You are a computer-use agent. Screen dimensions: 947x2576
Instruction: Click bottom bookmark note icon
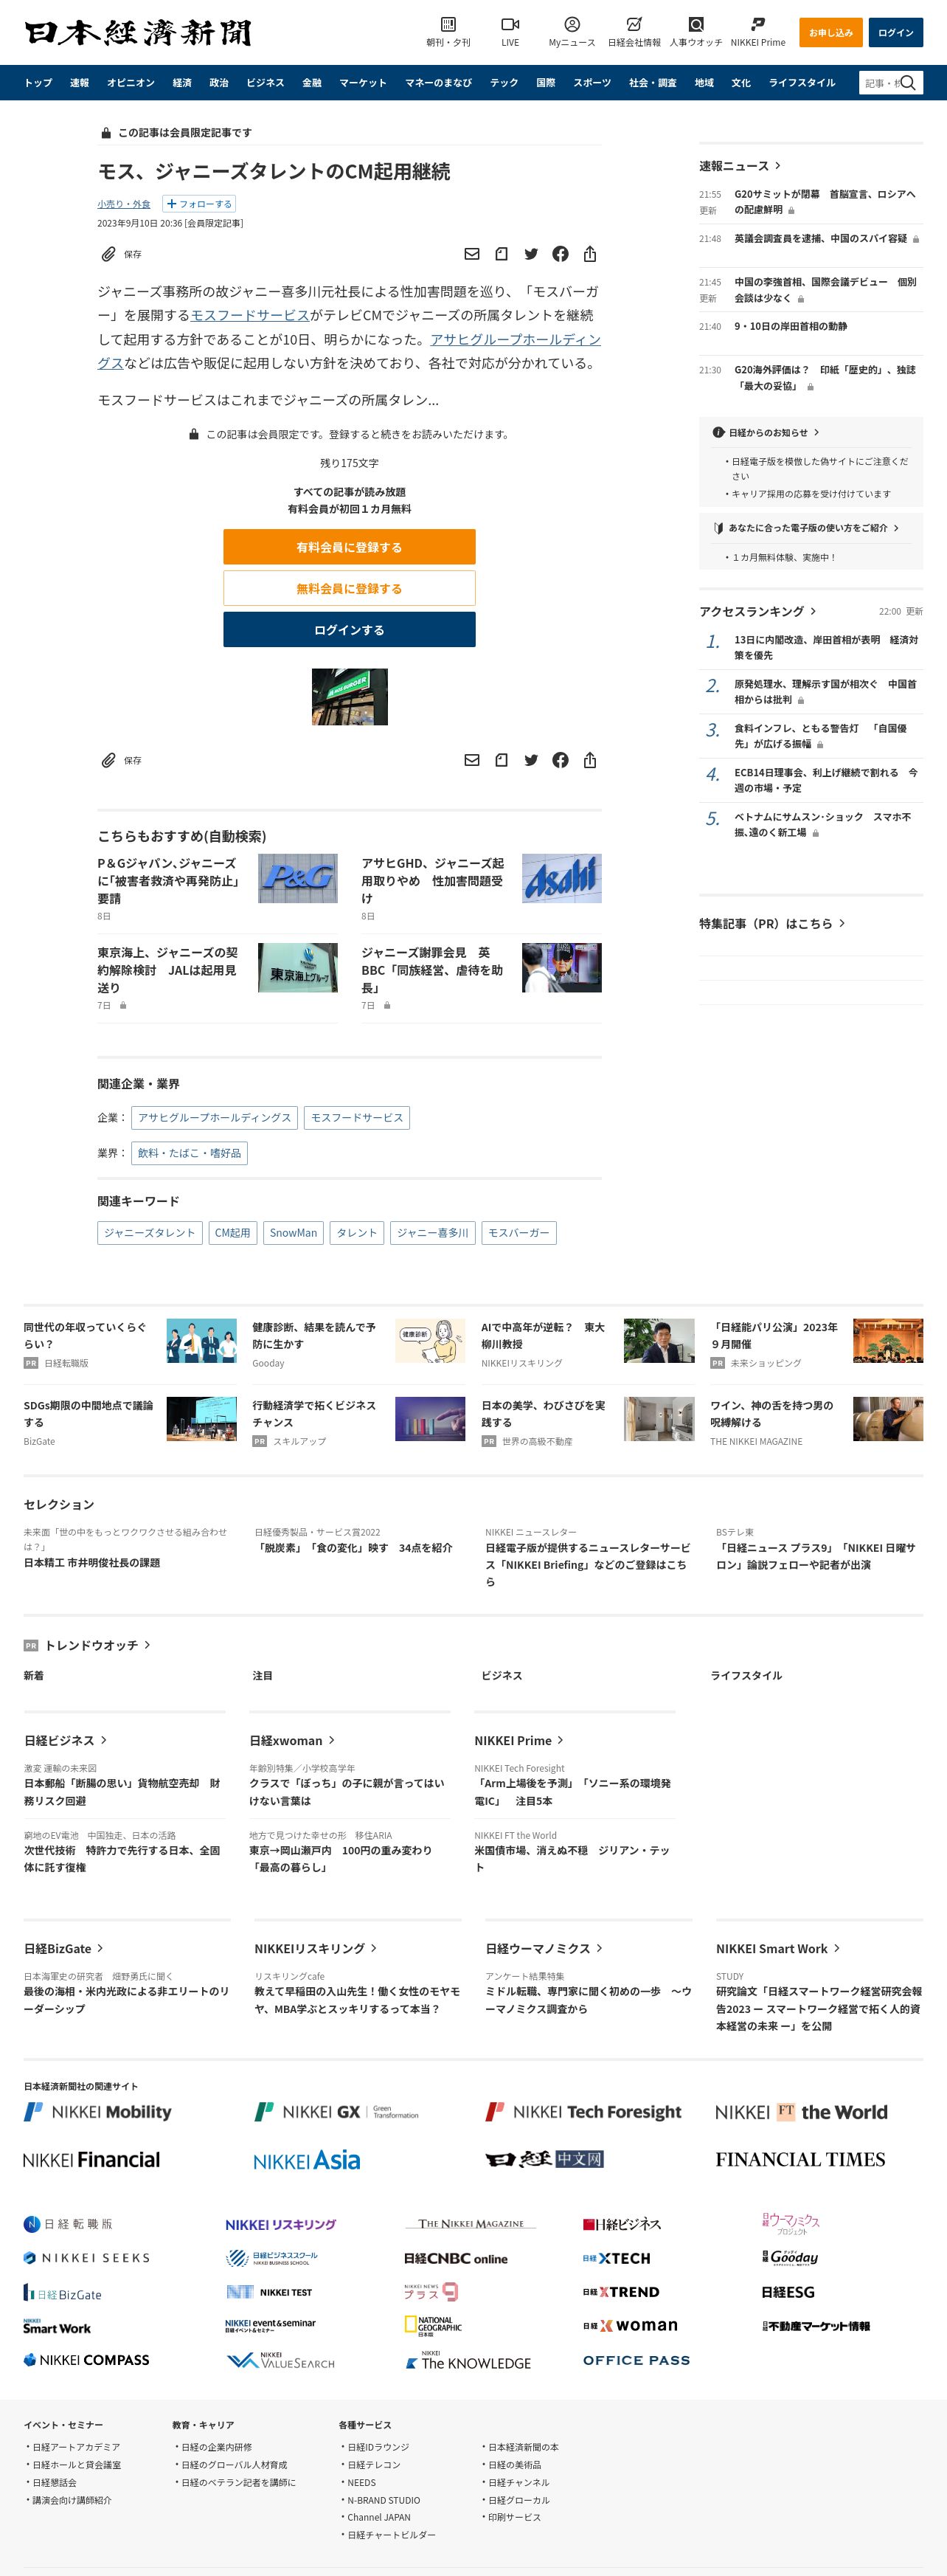pyautogui.click(x=502, y=760)
